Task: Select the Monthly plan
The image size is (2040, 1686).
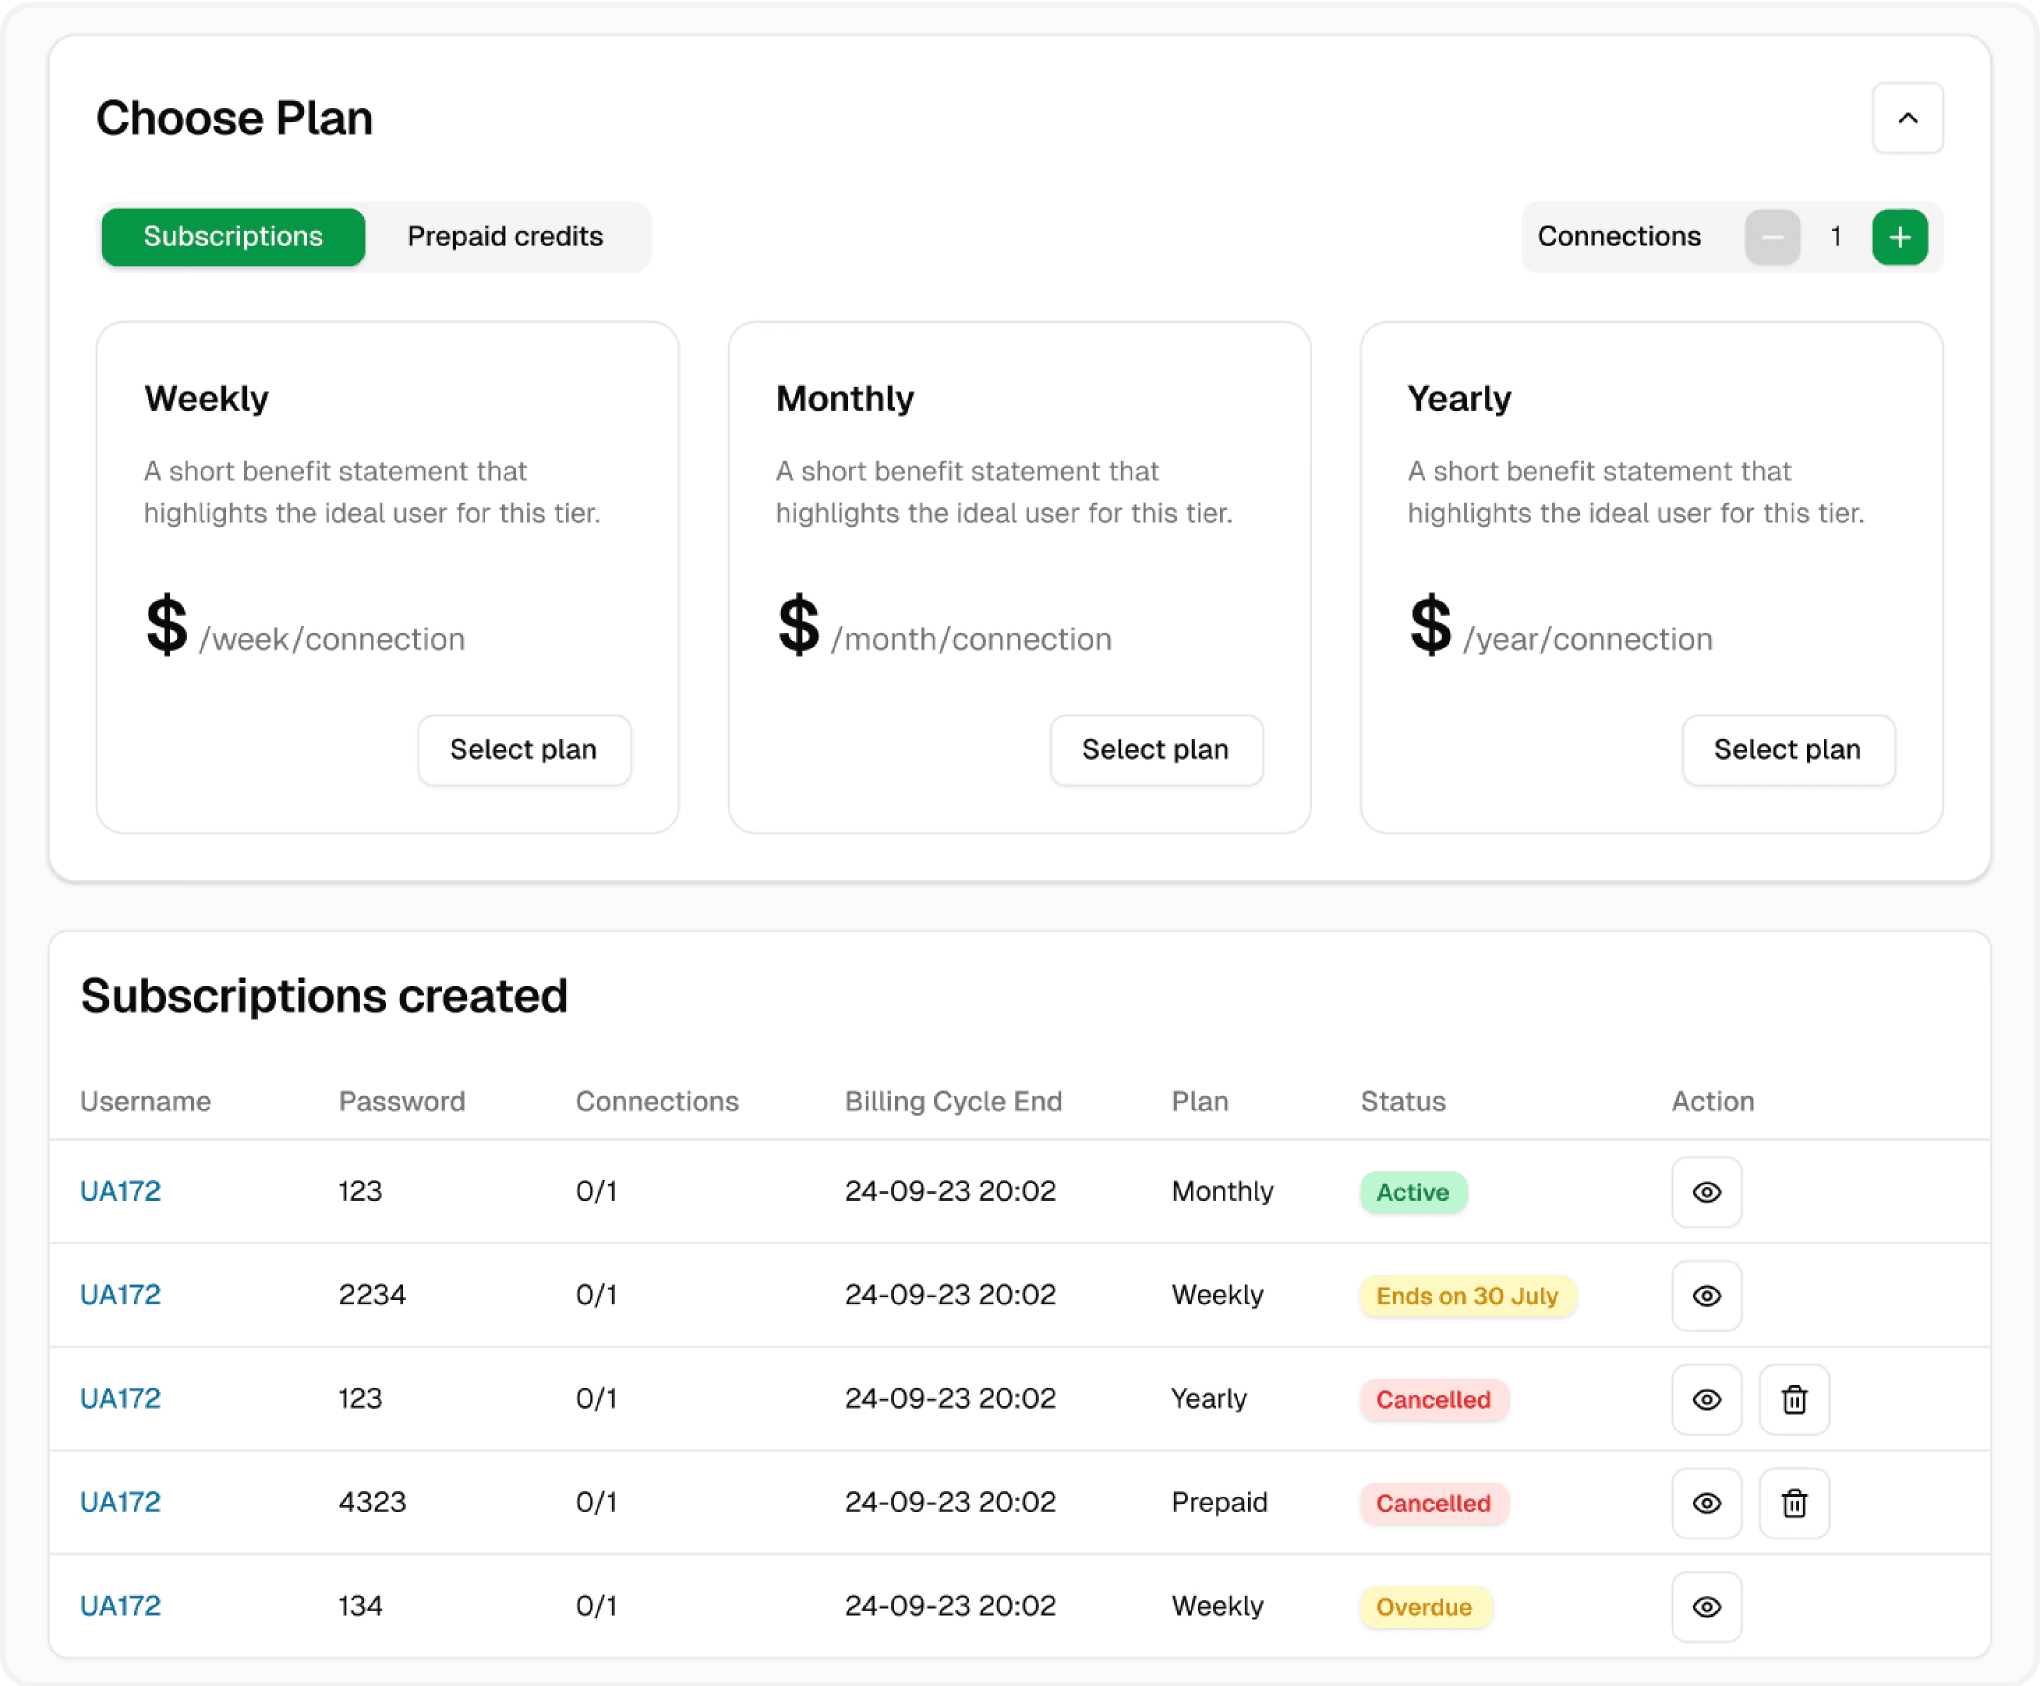Action: click(x=1155, y=750)
